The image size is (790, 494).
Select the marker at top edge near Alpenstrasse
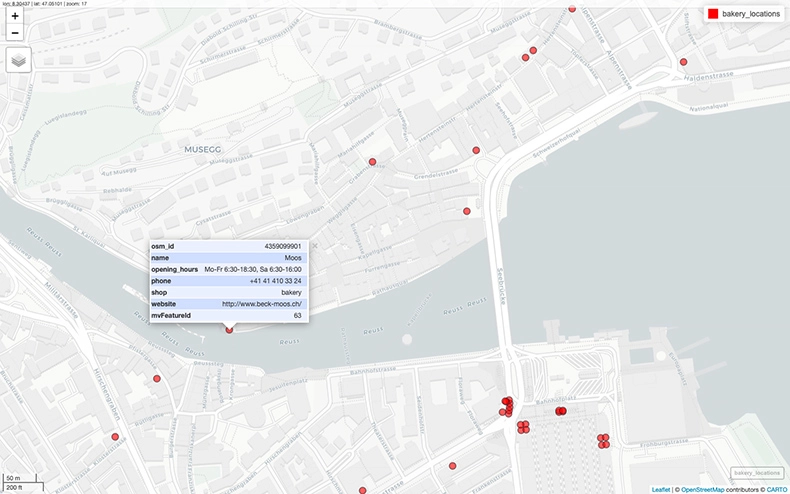(572, 9)
